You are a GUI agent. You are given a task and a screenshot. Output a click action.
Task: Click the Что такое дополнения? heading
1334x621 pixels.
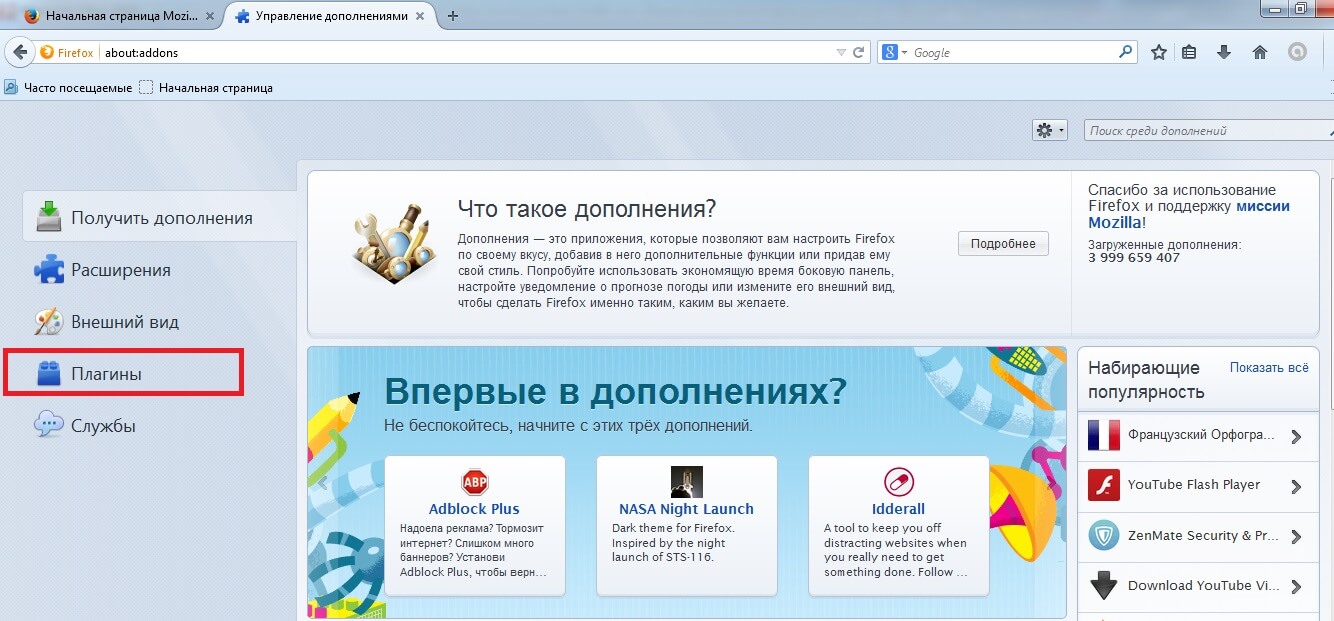587,209
